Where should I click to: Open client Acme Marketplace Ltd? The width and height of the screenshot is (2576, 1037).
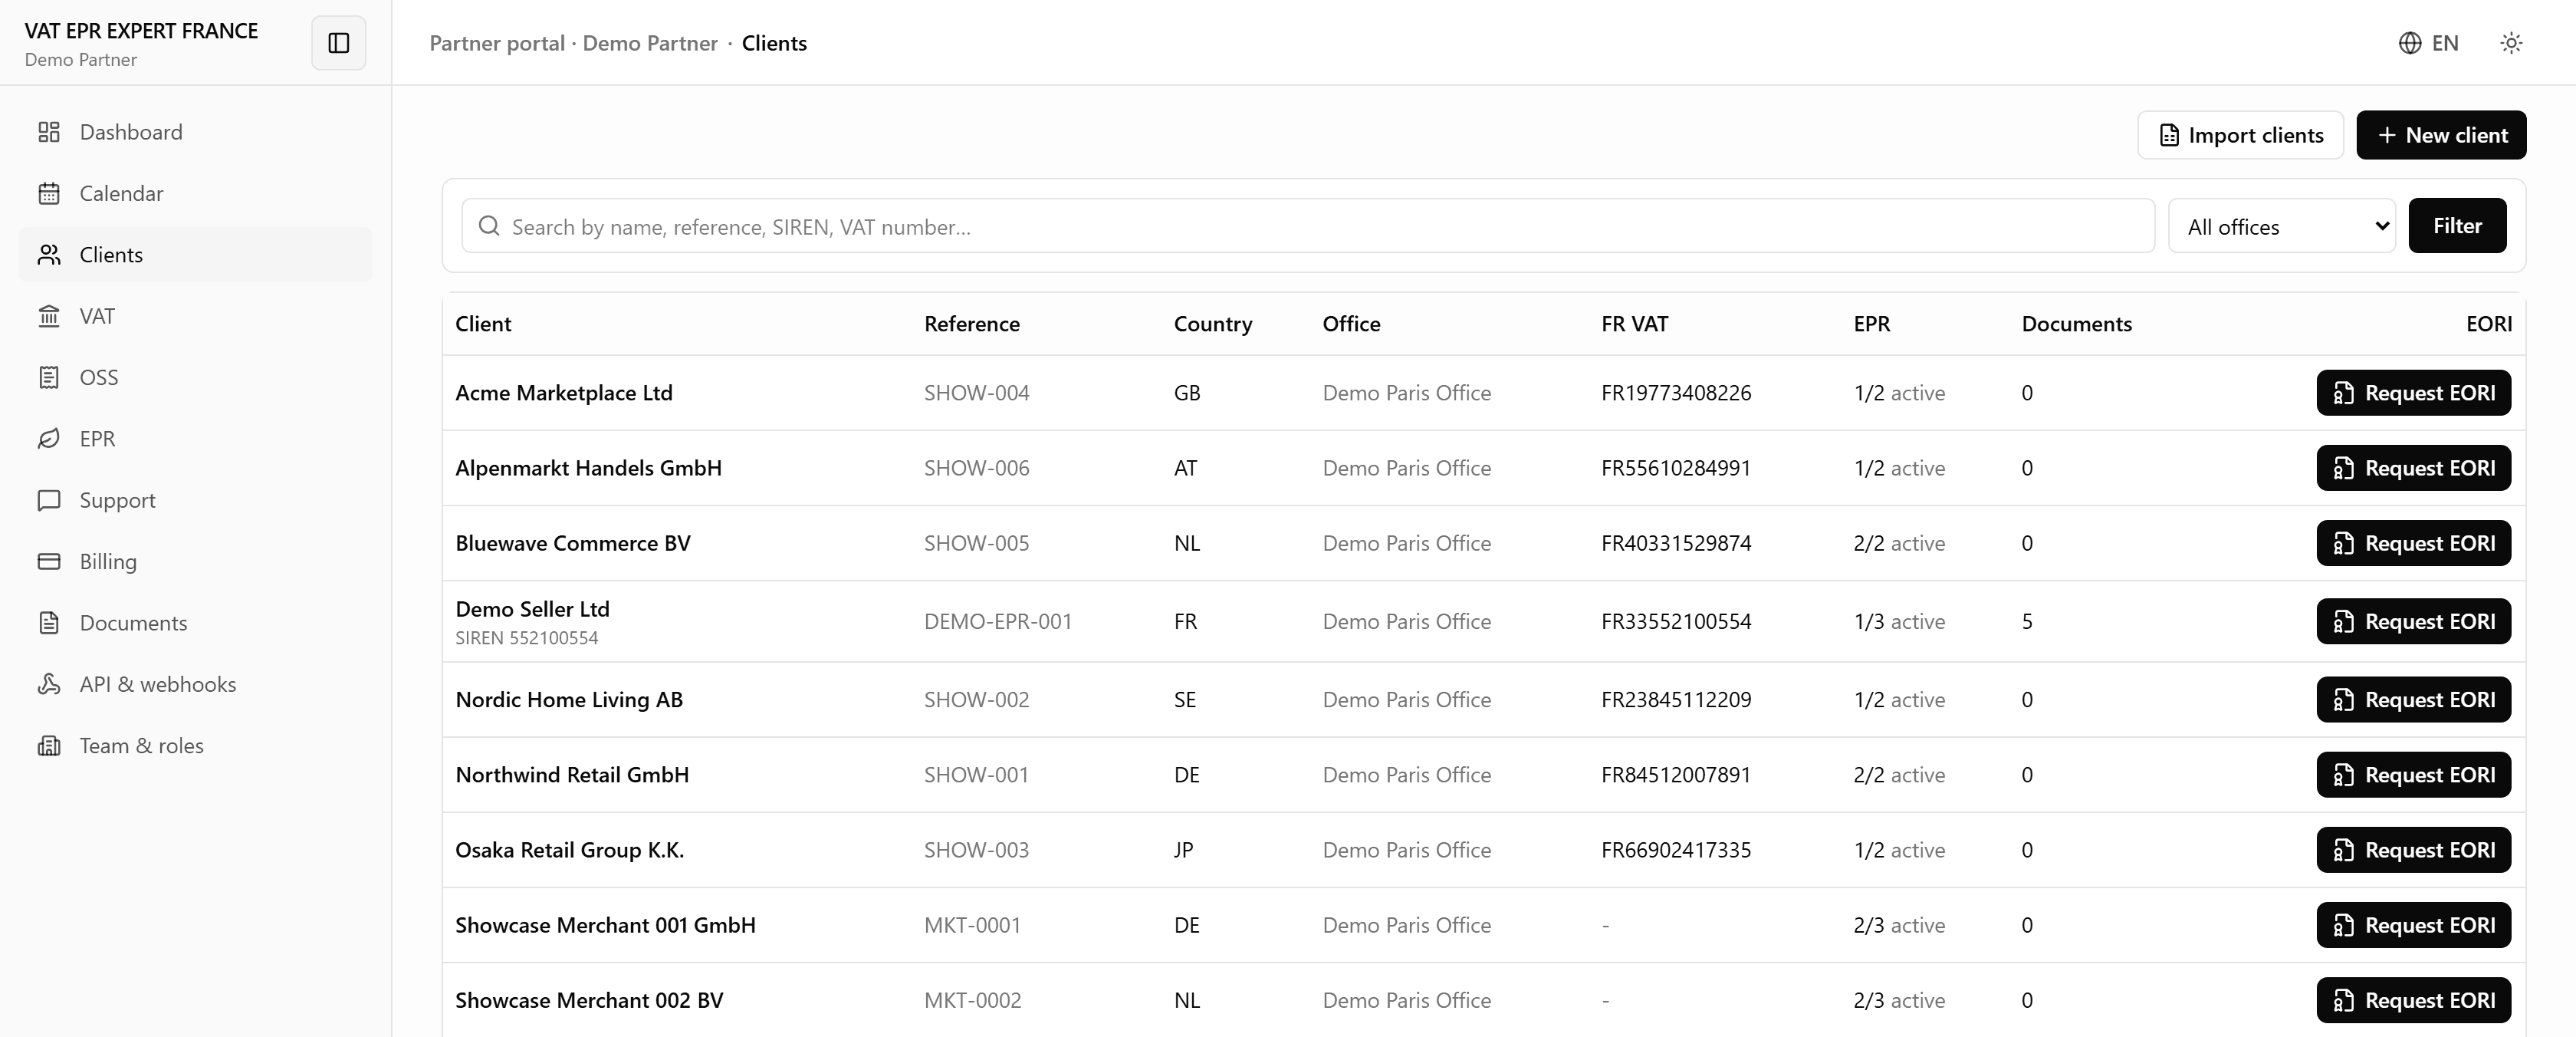point(564,393)
